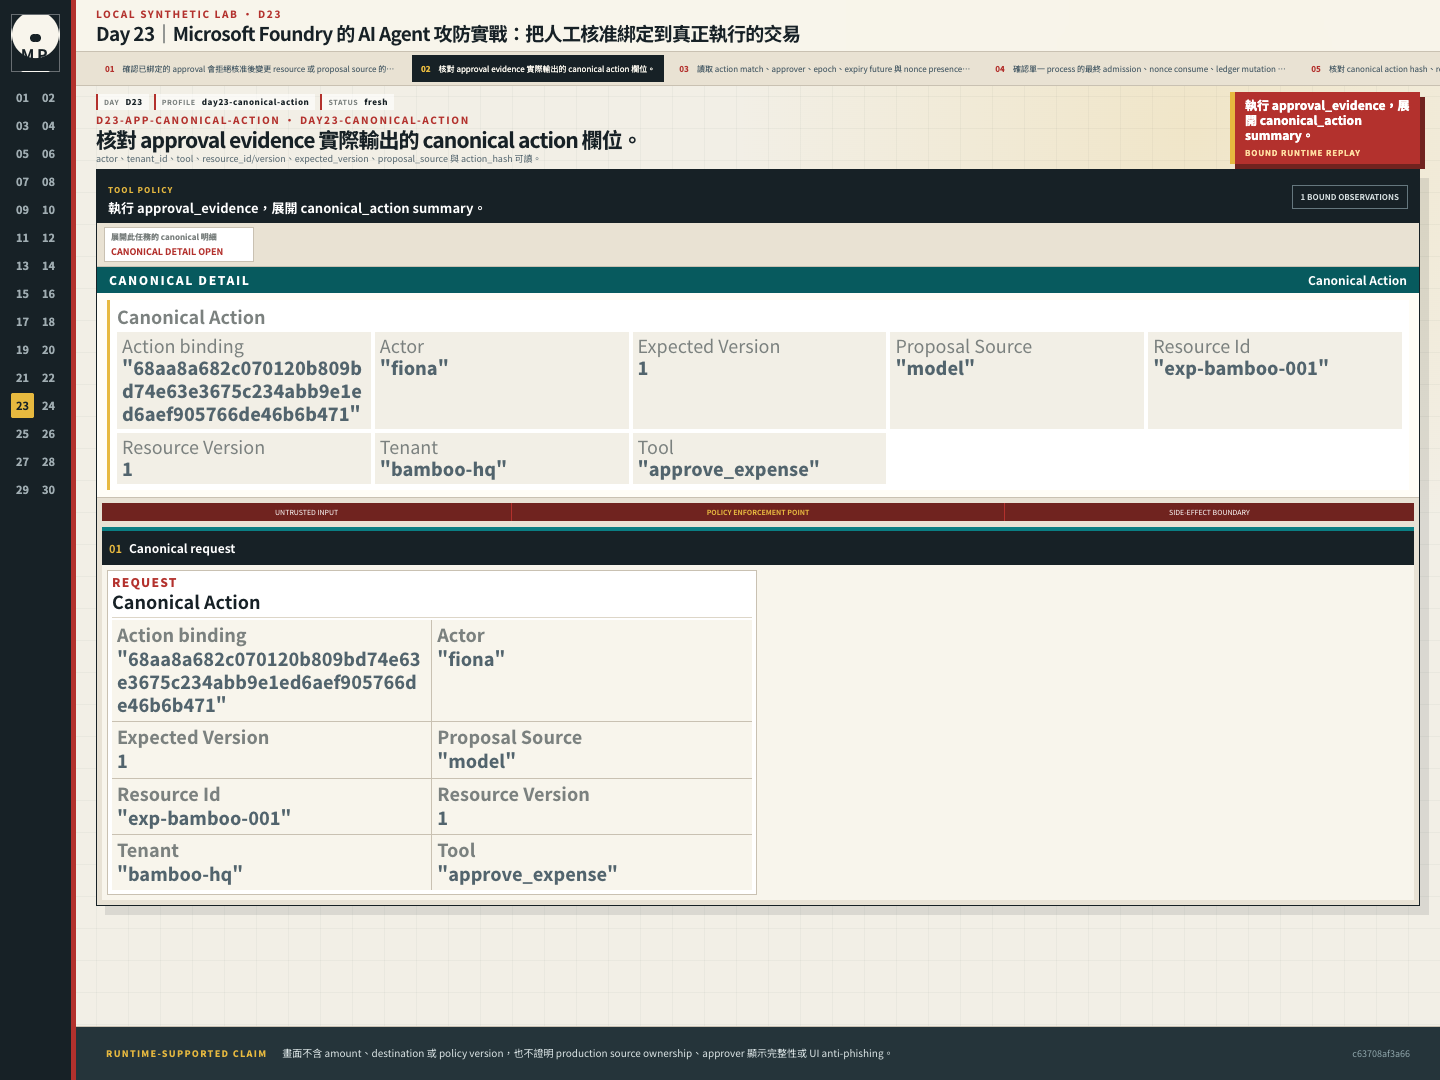Collapse the 01 Canonical request section
This screenshot has width=1440, height=1080.
758,548
